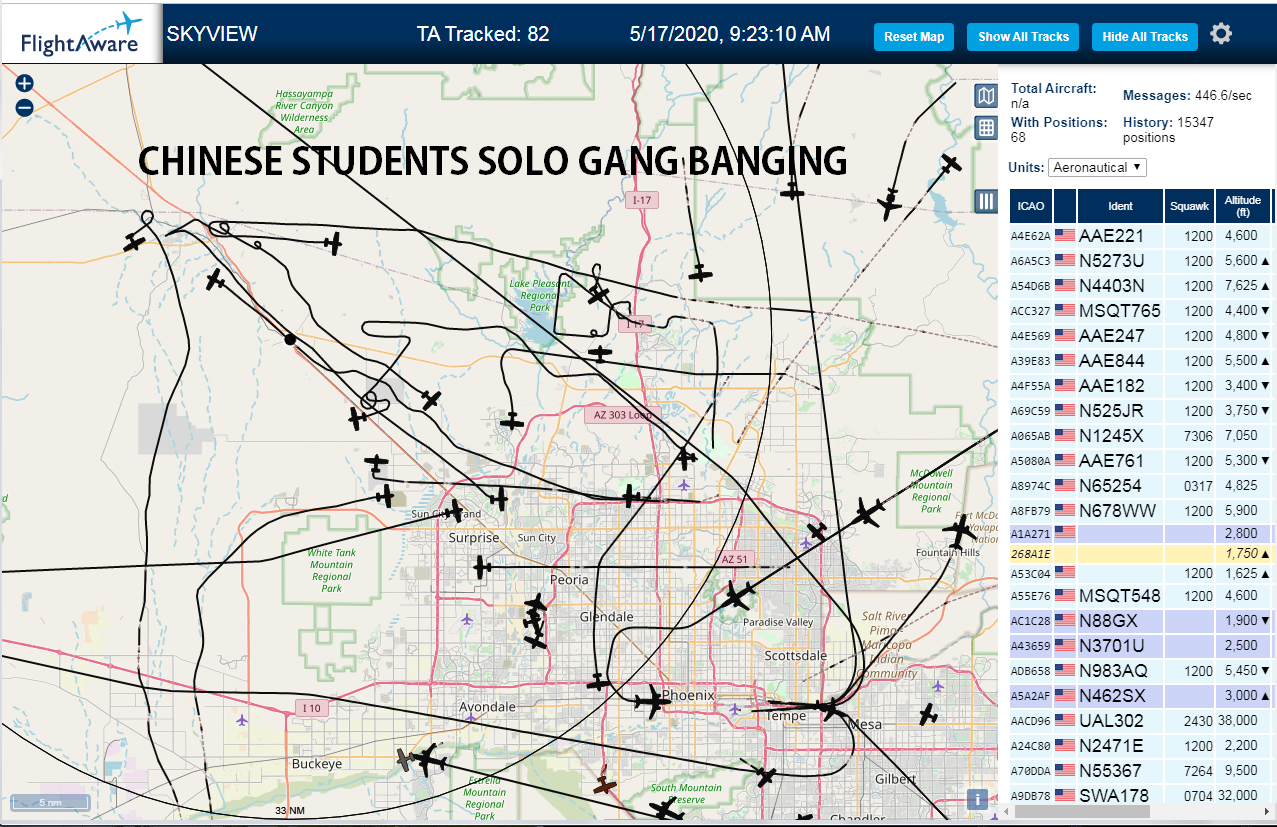This screenshot has height=827, width=1277.
Task: Sort by the ICAO column header
Action: [x=1030, y=206]
